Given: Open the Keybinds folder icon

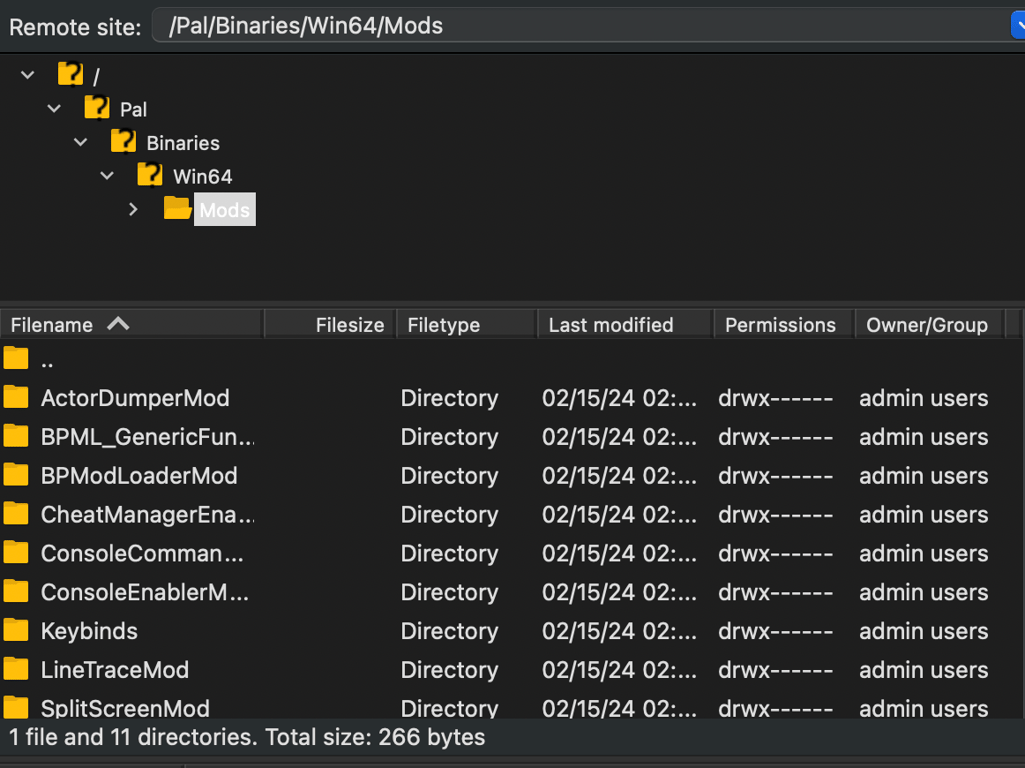Looking at the screenshot, I should 16,631.
